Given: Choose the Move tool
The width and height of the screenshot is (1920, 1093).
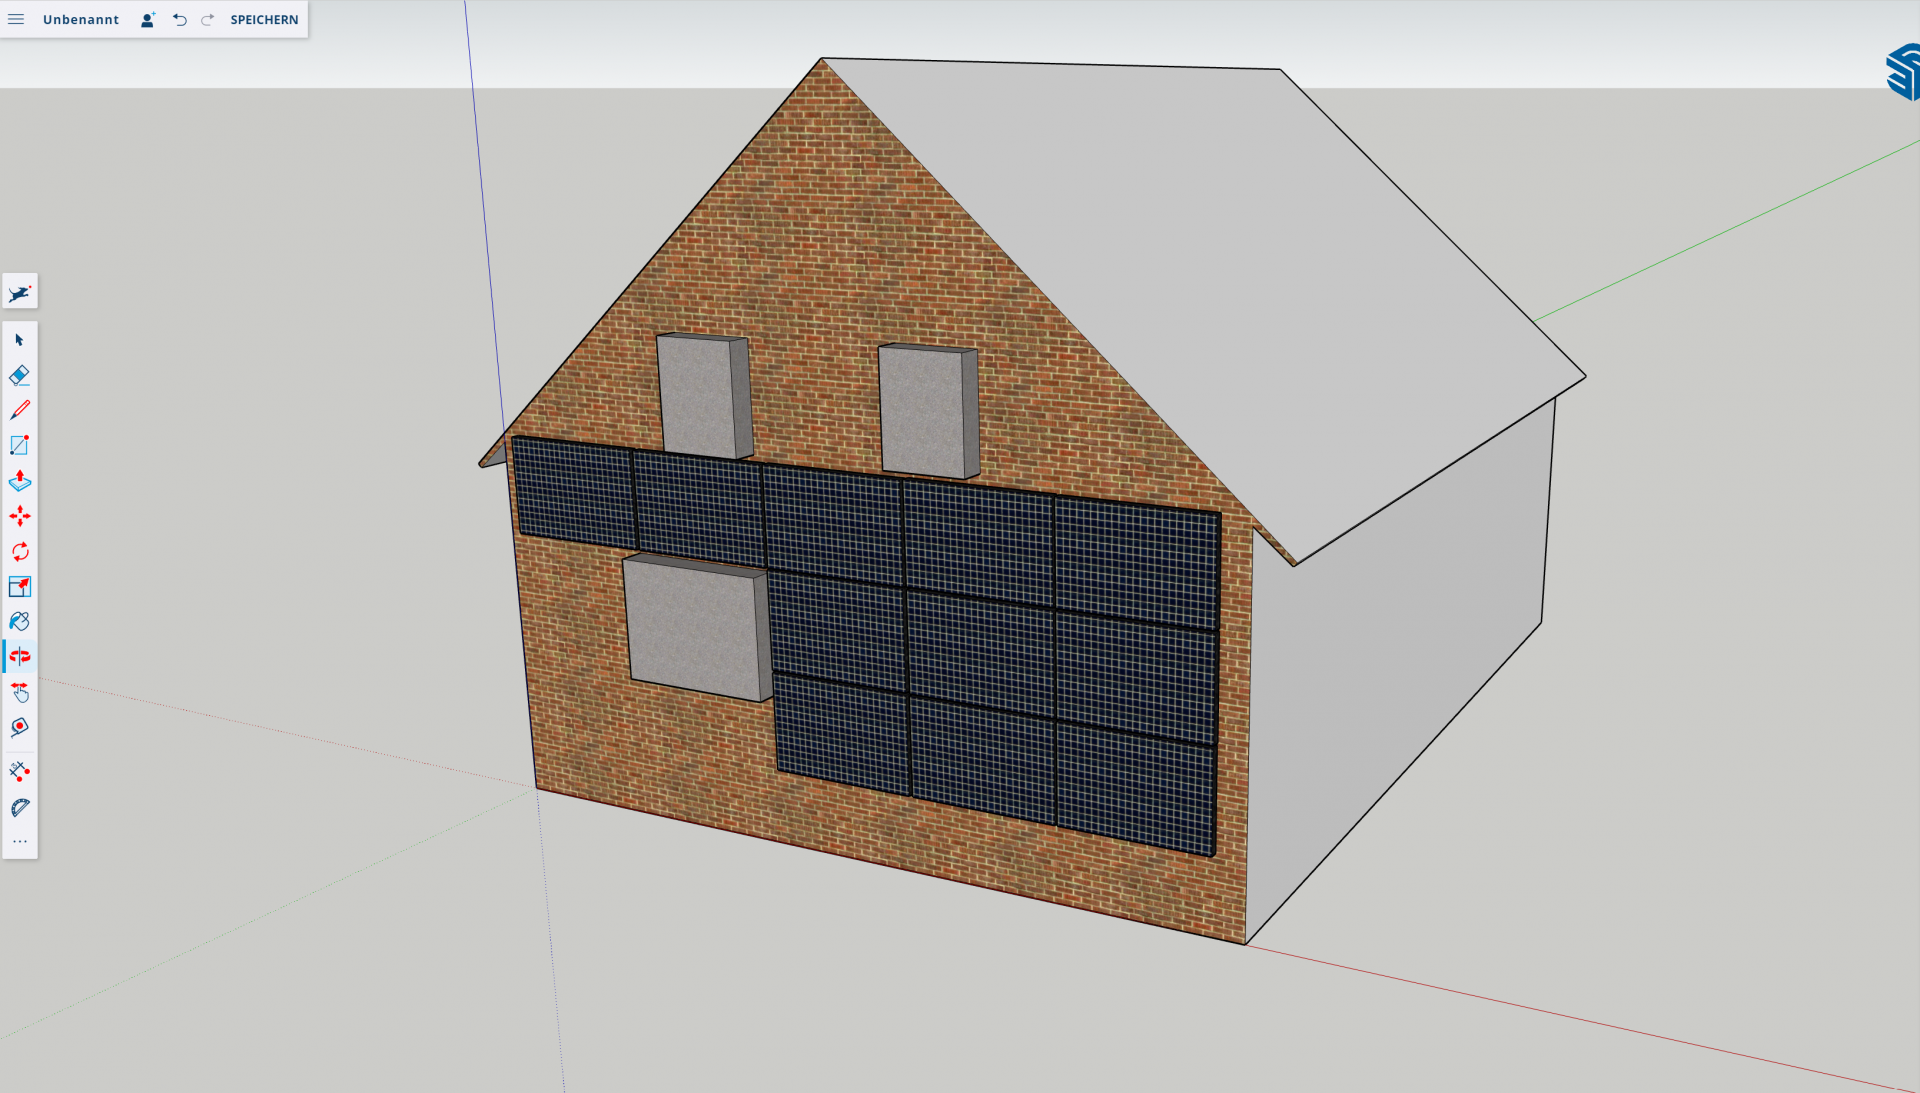Looking at the screenshot, I should [x=20, y=516].
